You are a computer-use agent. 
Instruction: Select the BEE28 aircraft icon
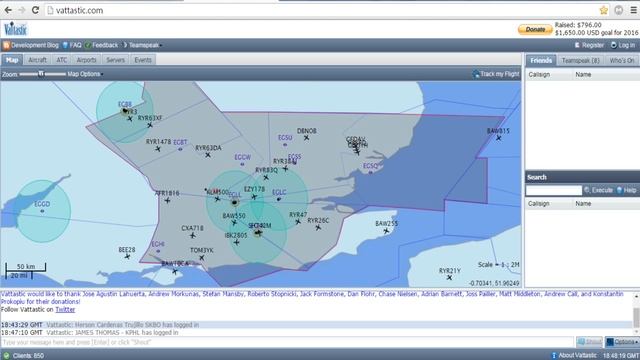tap(127, 257)
